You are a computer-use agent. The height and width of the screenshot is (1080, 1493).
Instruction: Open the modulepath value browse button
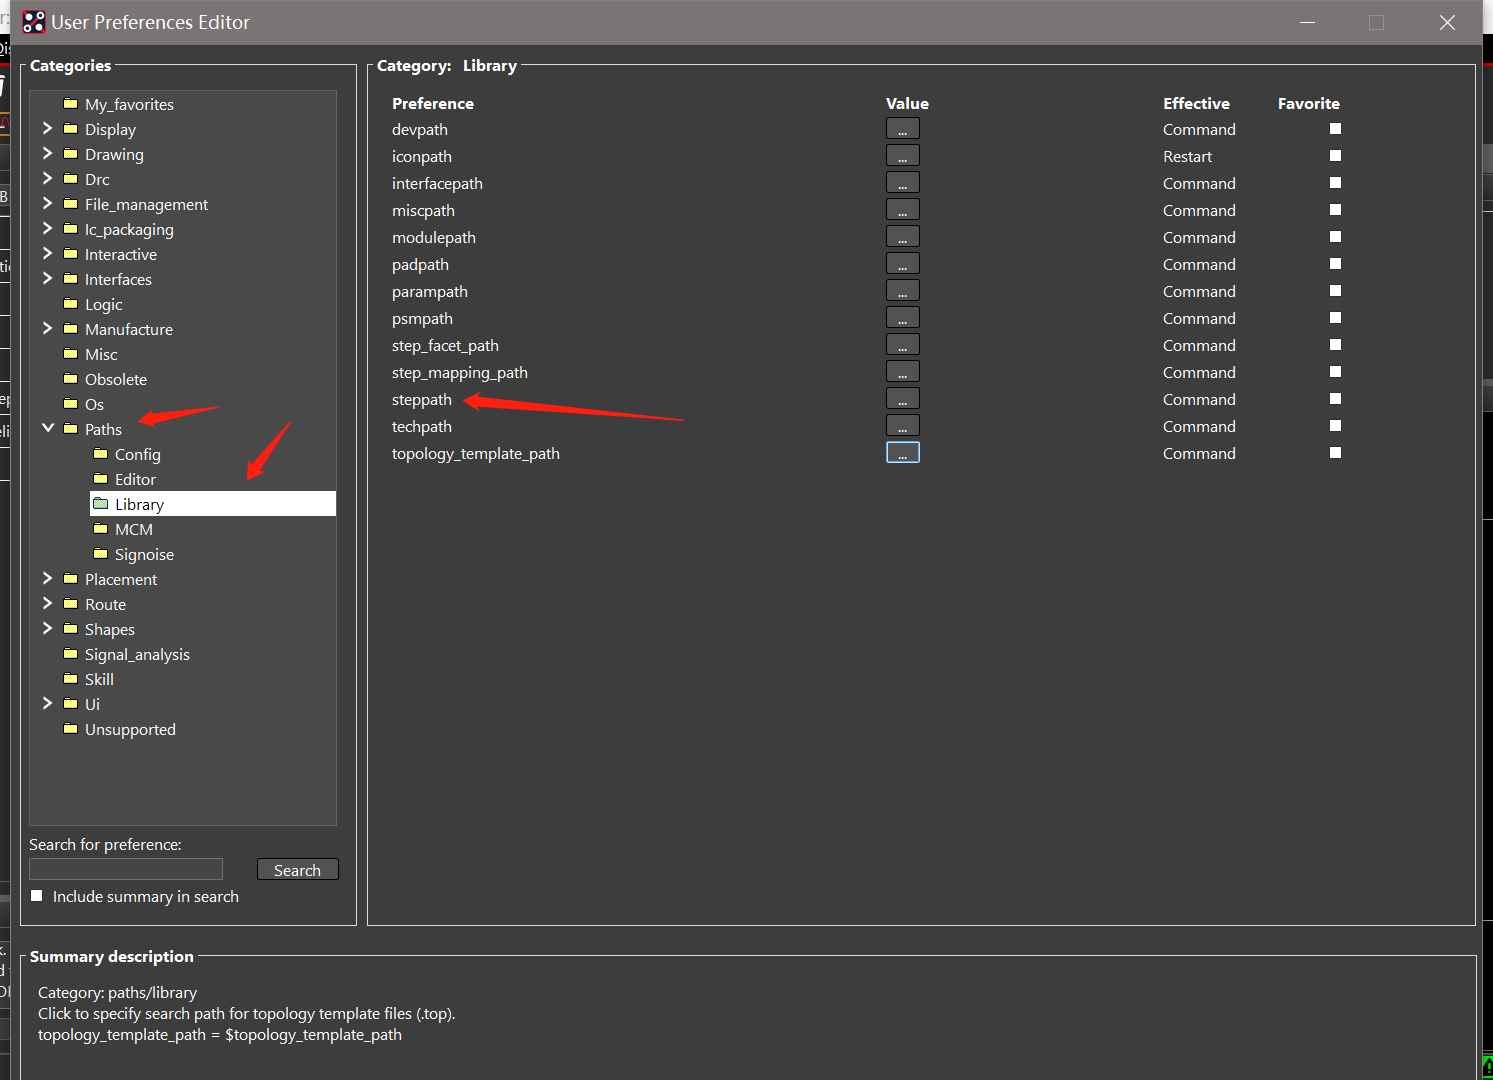(902, 237)
